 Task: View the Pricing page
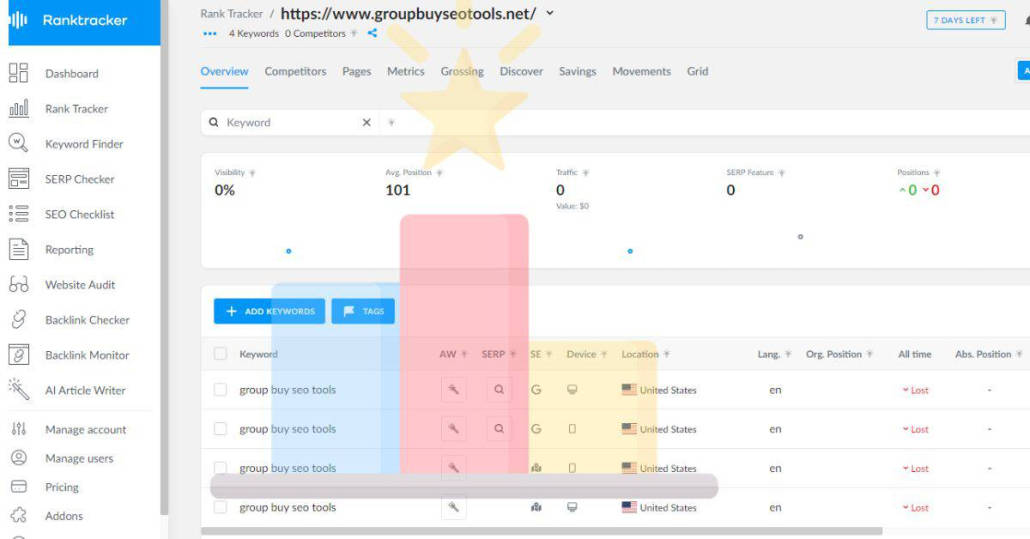(62, 487)
